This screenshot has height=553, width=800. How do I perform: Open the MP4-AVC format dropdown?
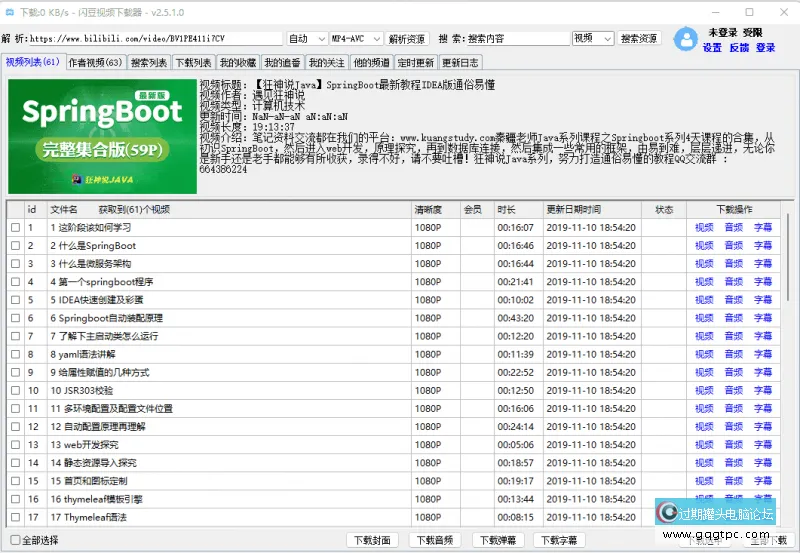[x=356, y=39]
